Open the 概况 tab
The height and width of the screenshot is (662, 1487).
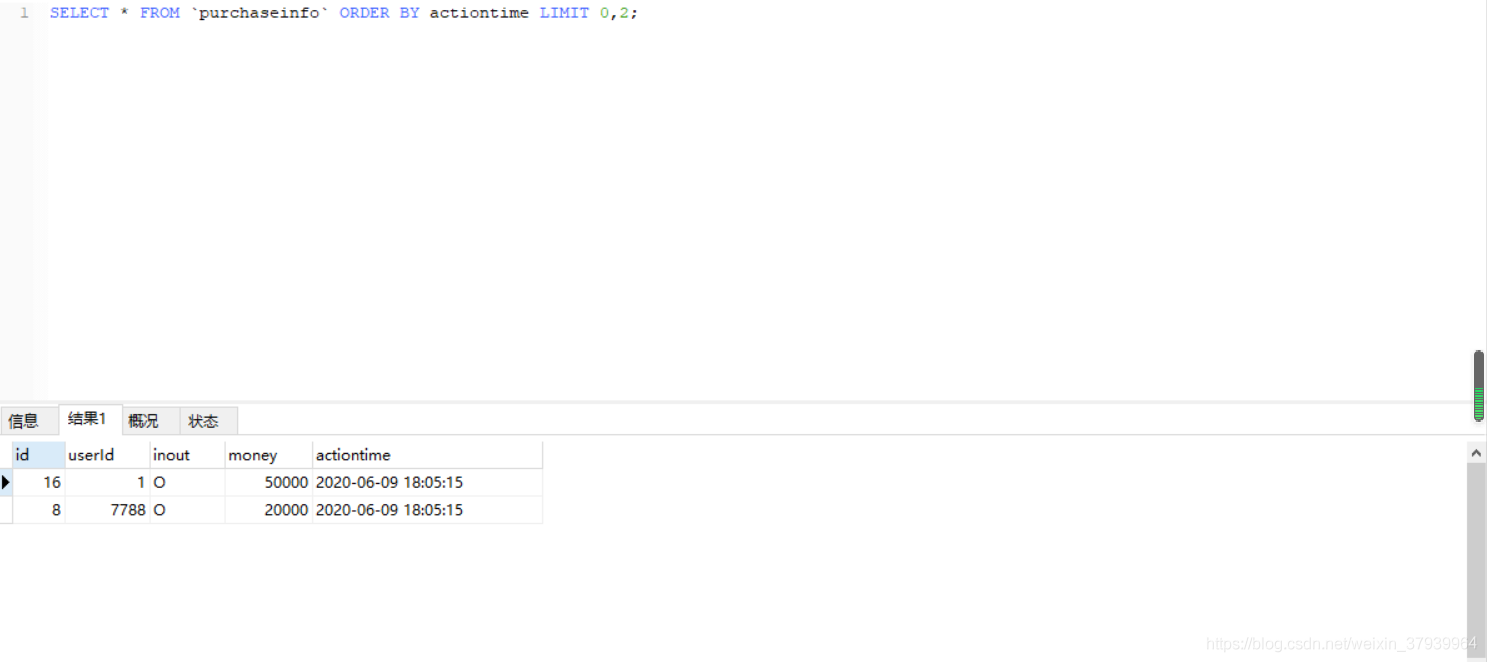(146, 420)
